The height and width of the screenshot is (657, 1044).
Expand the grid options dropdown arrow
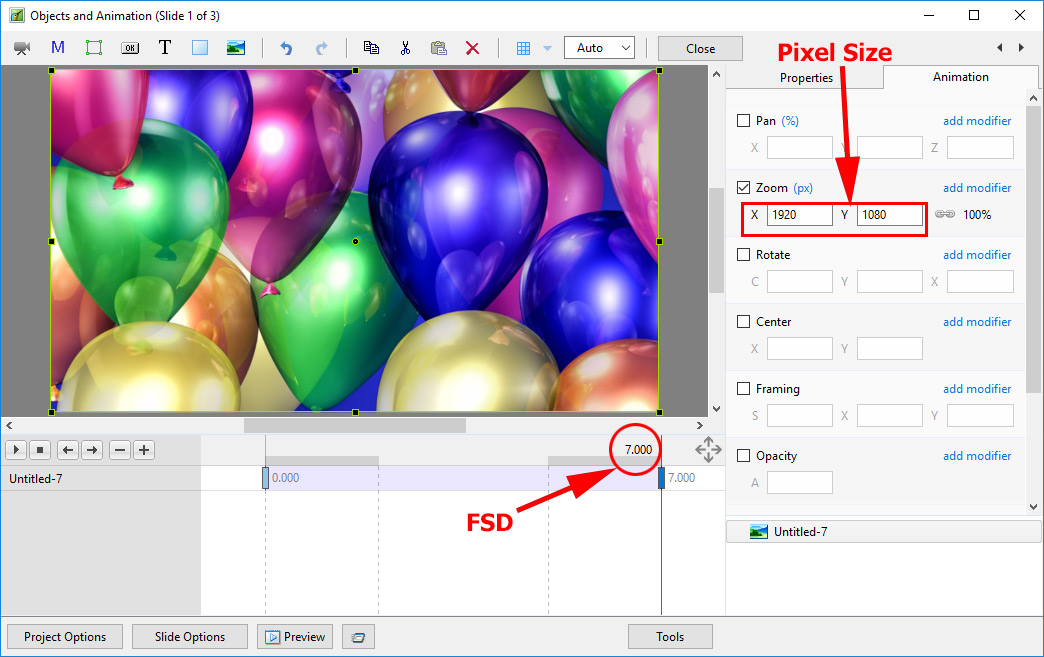point(547,48)
